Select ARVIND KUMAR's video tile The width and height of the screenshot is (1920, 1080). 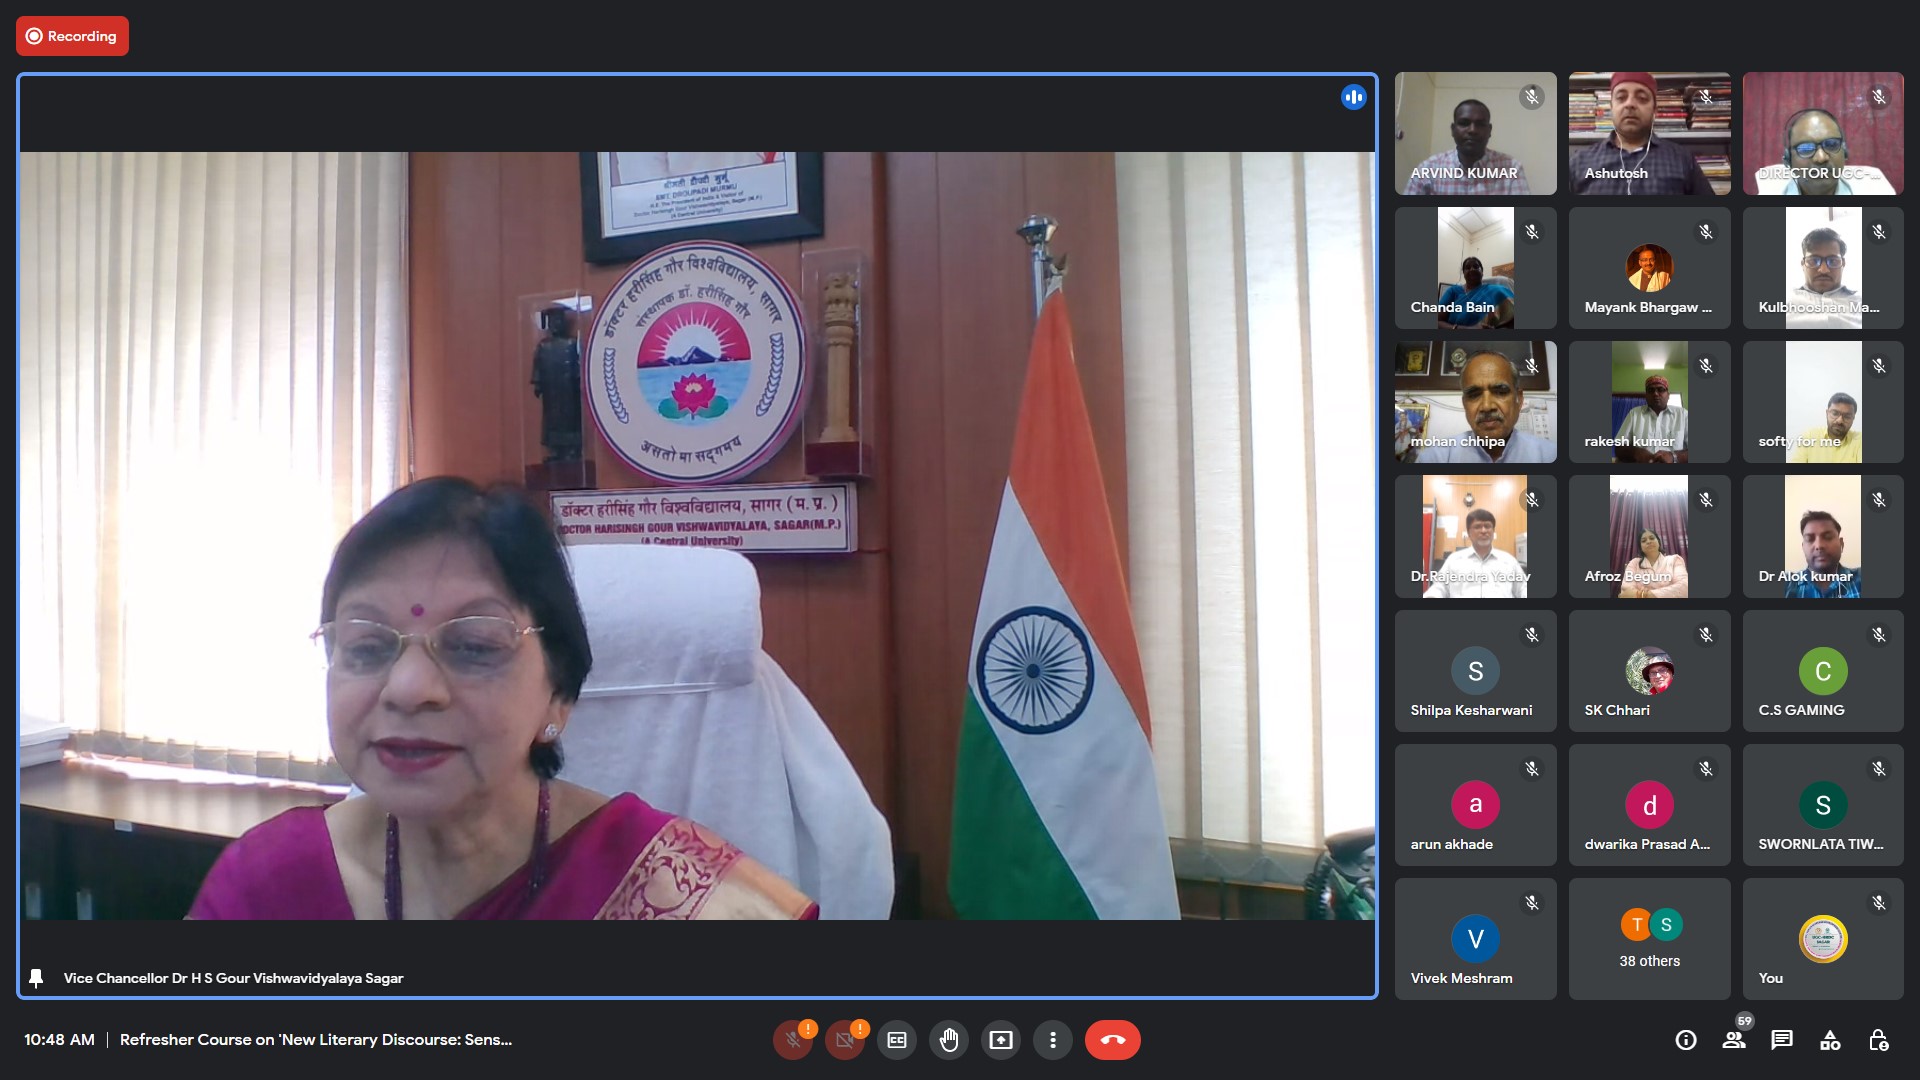(1475, 133)
